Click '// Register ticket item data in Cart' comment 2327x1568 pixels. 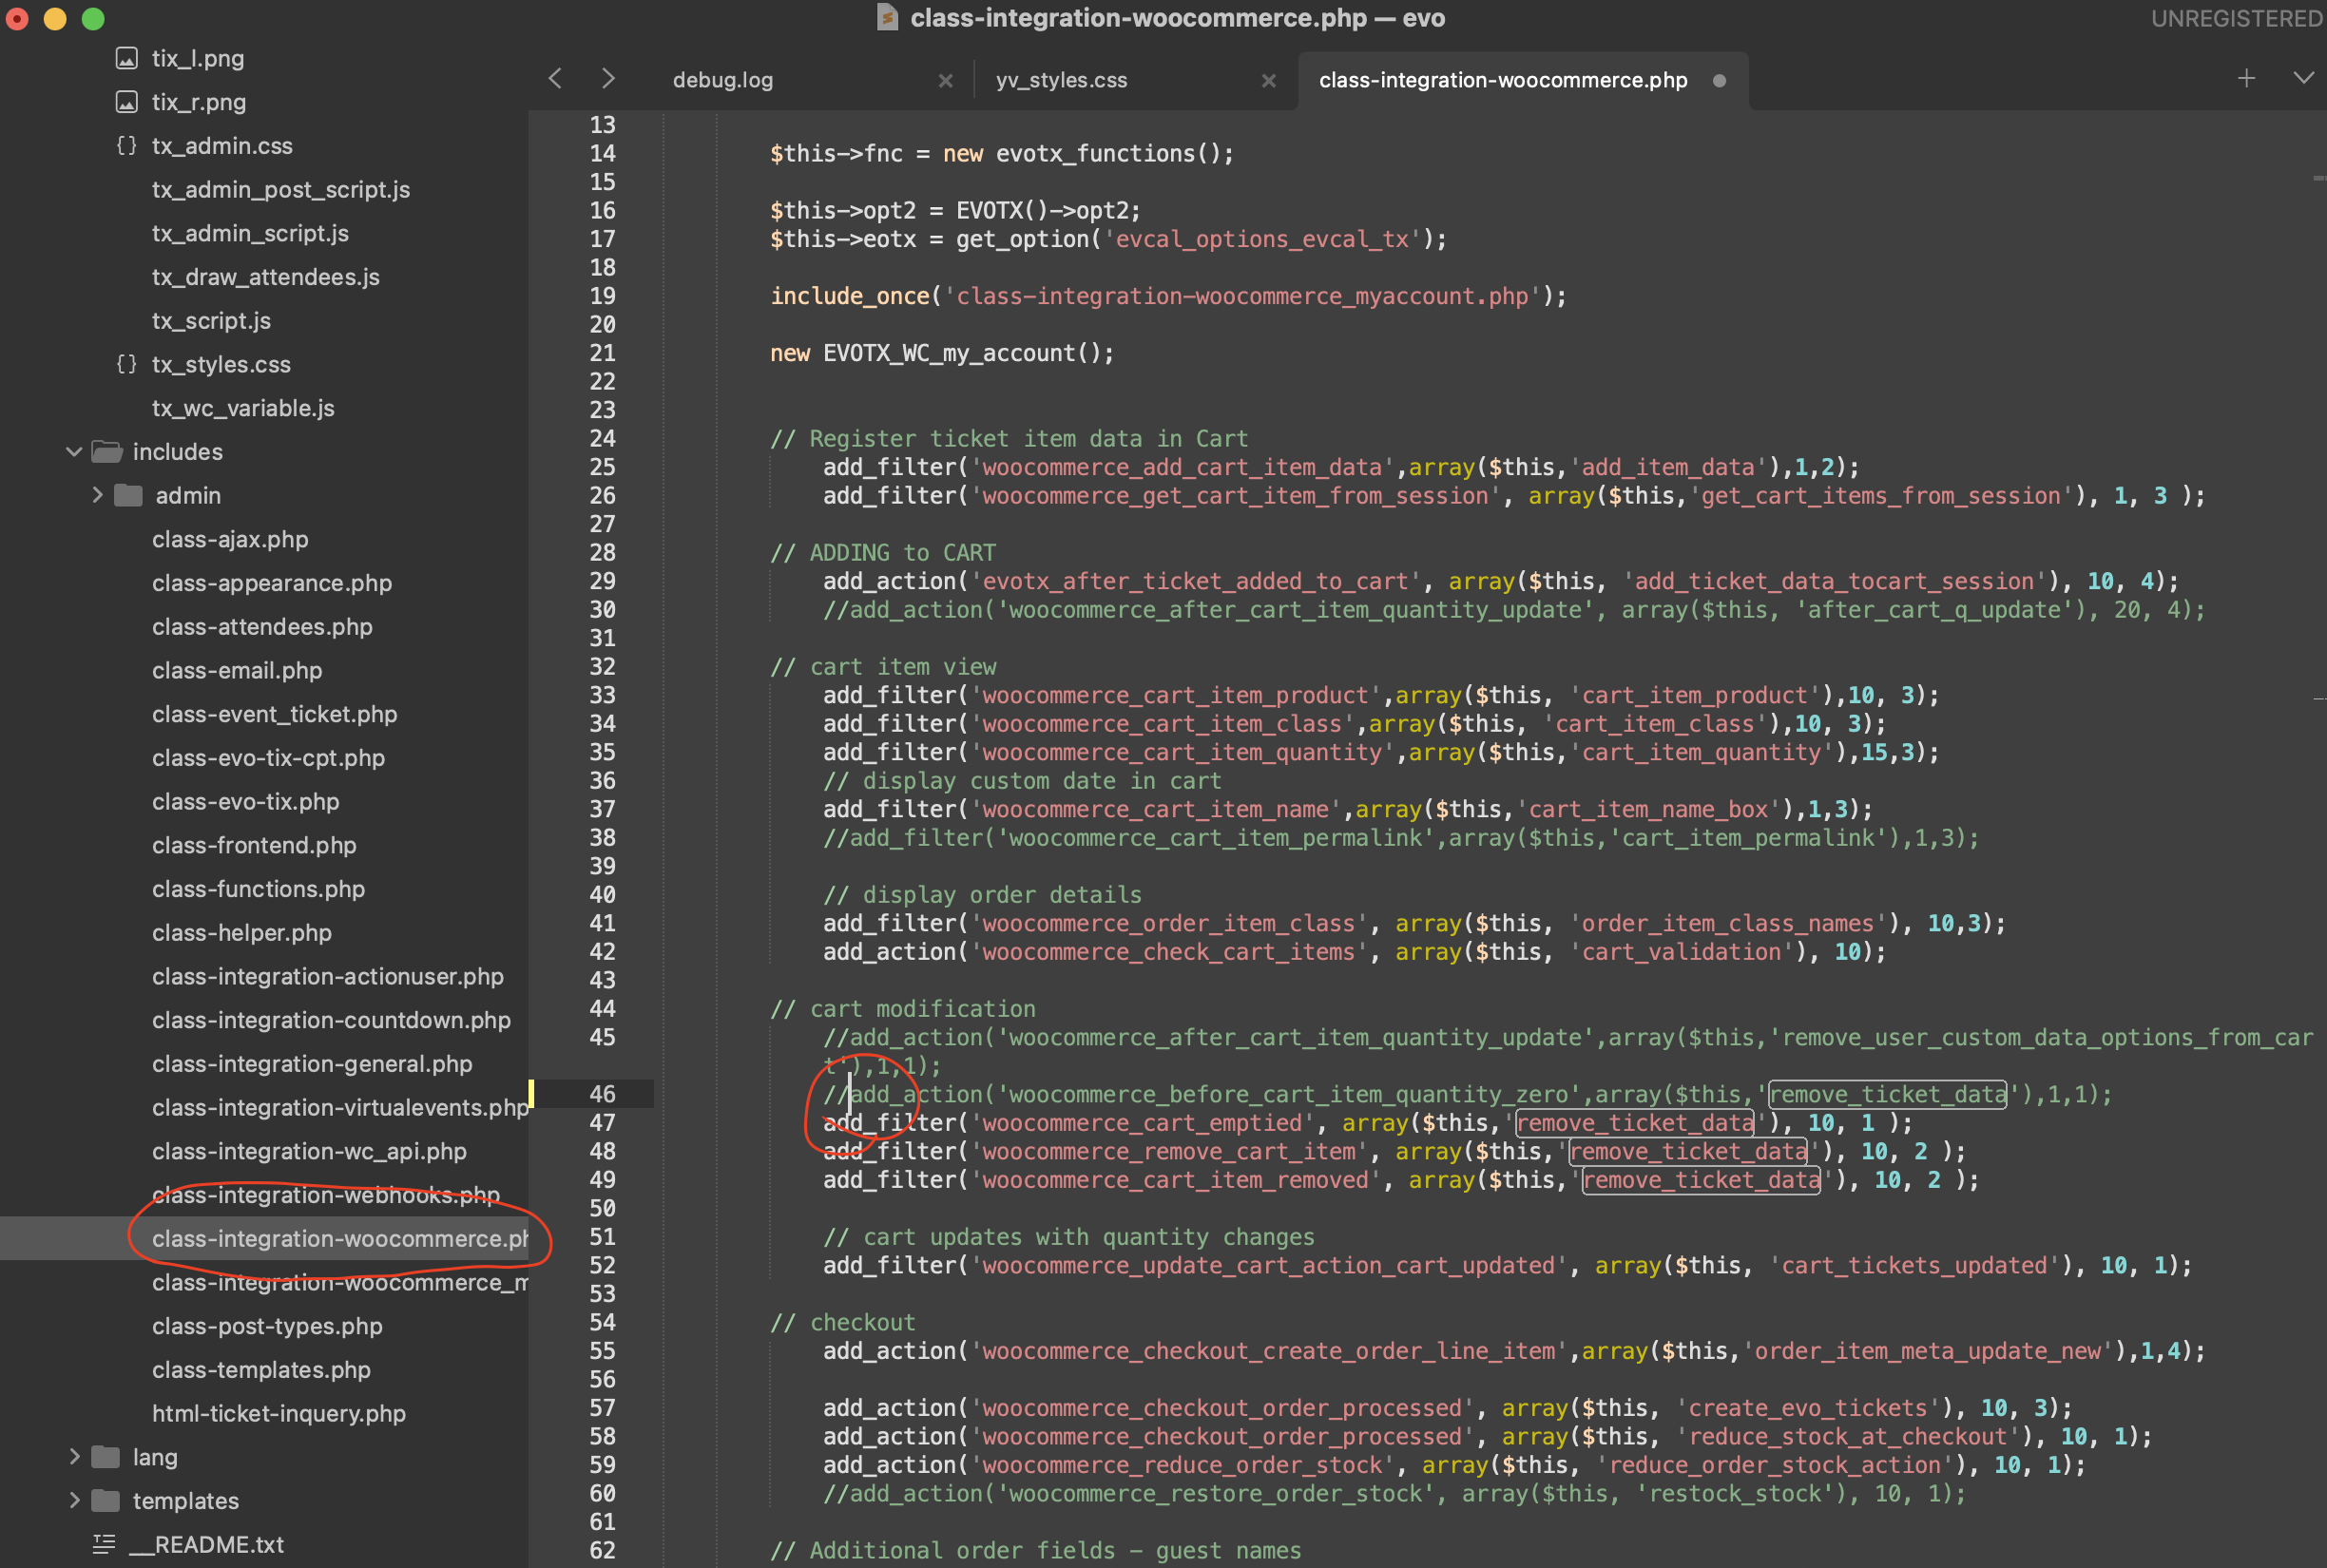(1009, 439)
